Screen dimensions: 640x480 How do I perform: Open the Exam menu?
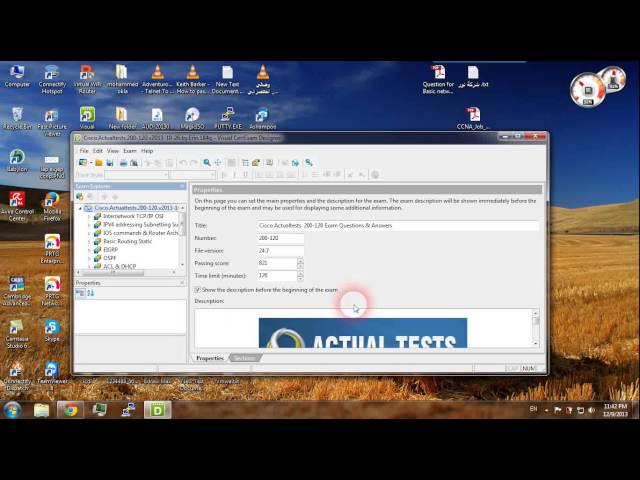pos(130,151)
